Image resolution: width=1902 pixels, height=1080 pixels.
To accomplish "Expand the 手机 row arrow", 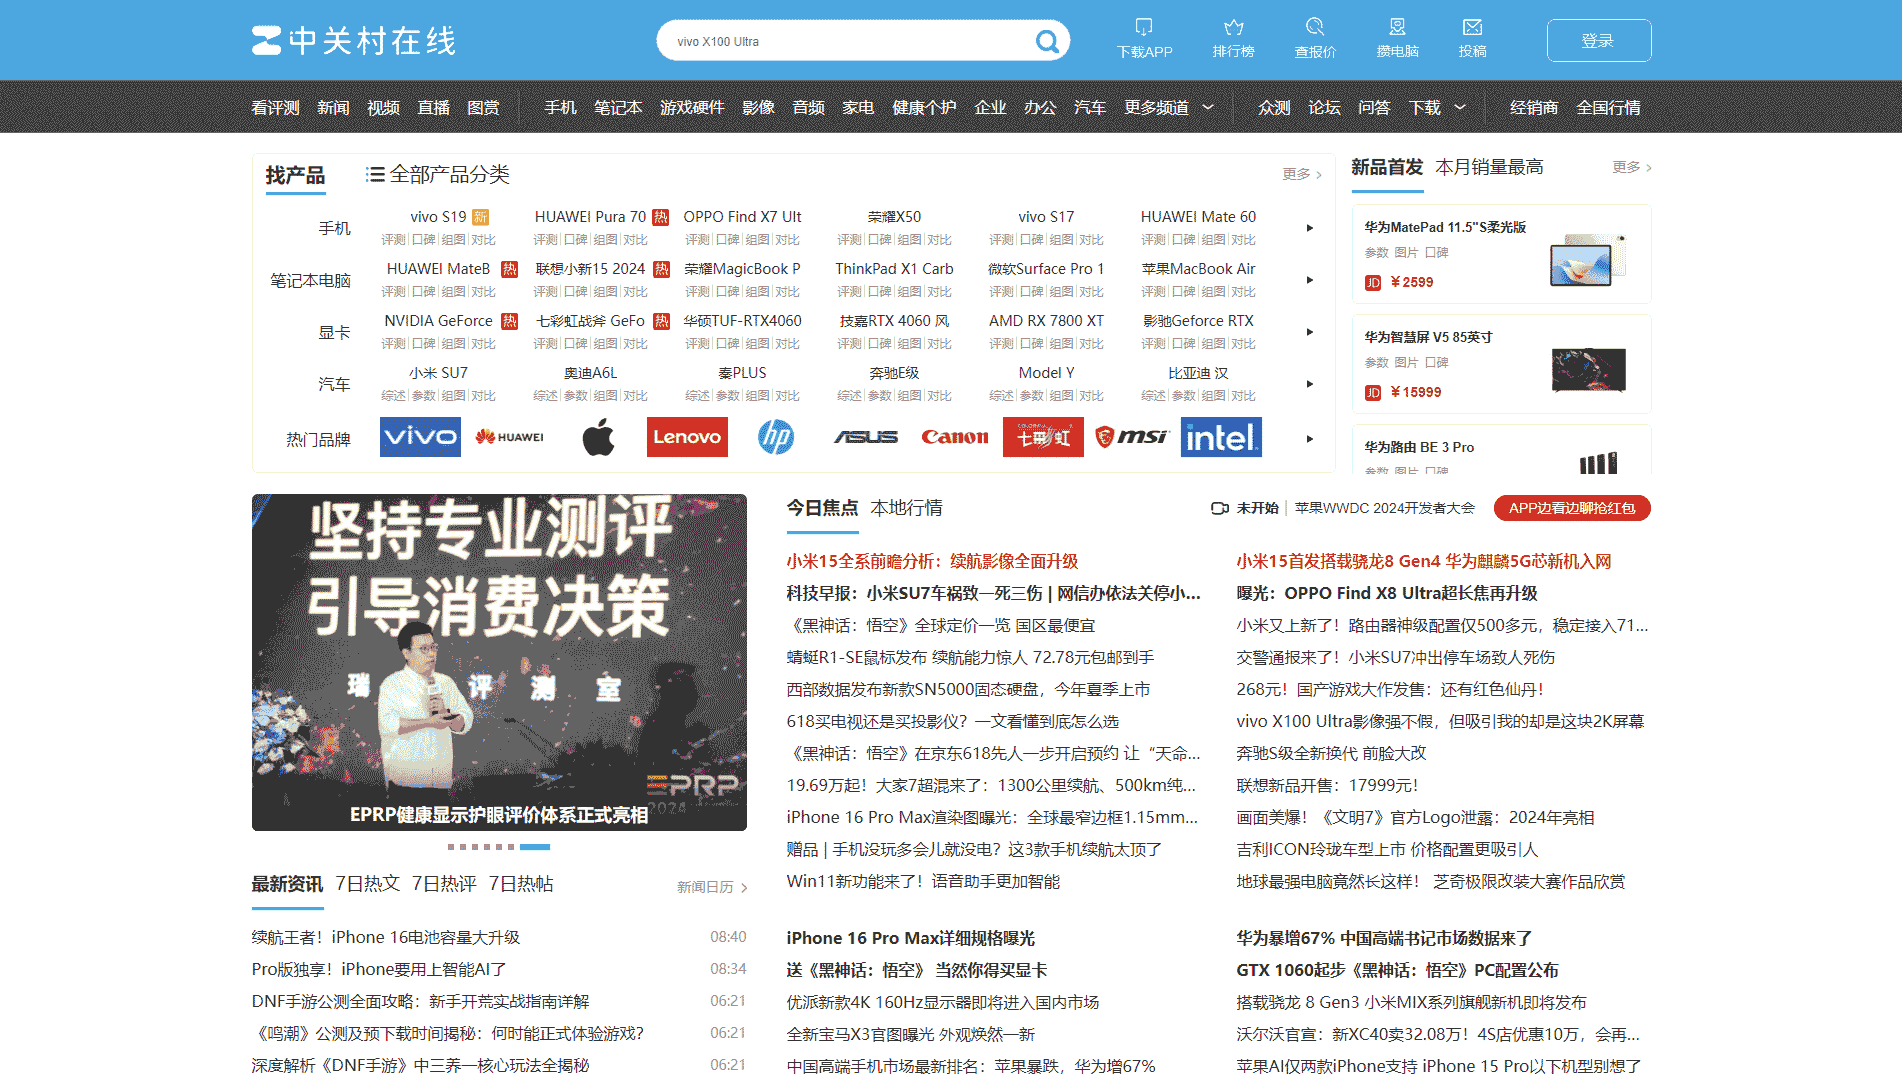I will pyautogui.click(x=1310, y=228).
